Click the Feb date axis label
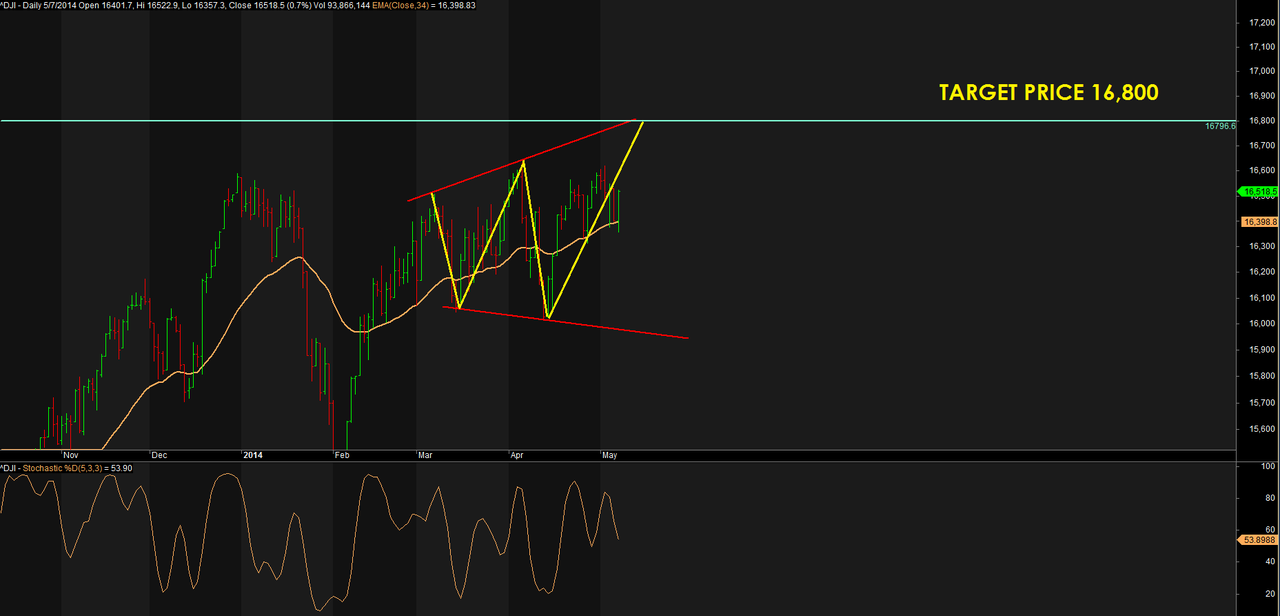The image size is (1280, 616). click(342, 455)
